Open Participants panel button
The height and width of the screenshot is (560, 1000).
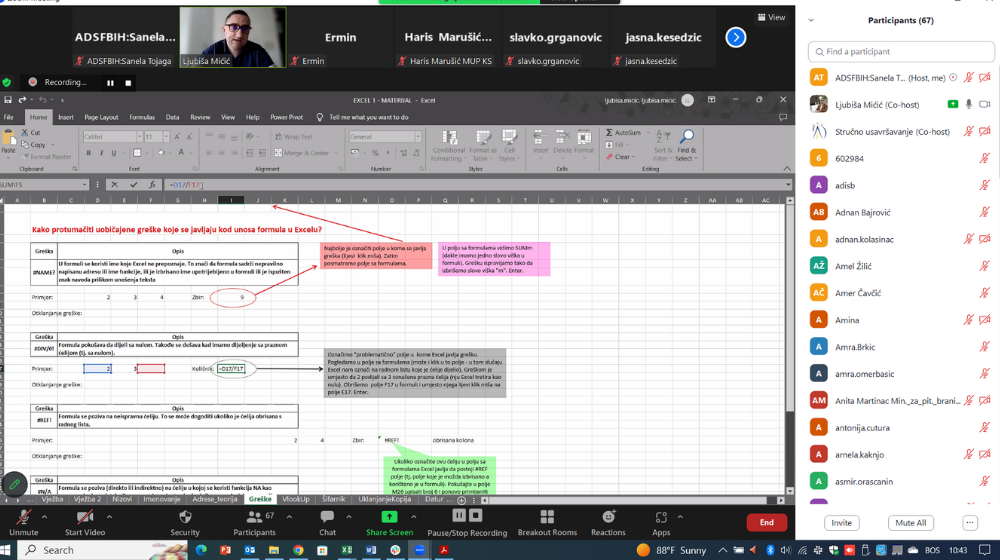(254, 522)
